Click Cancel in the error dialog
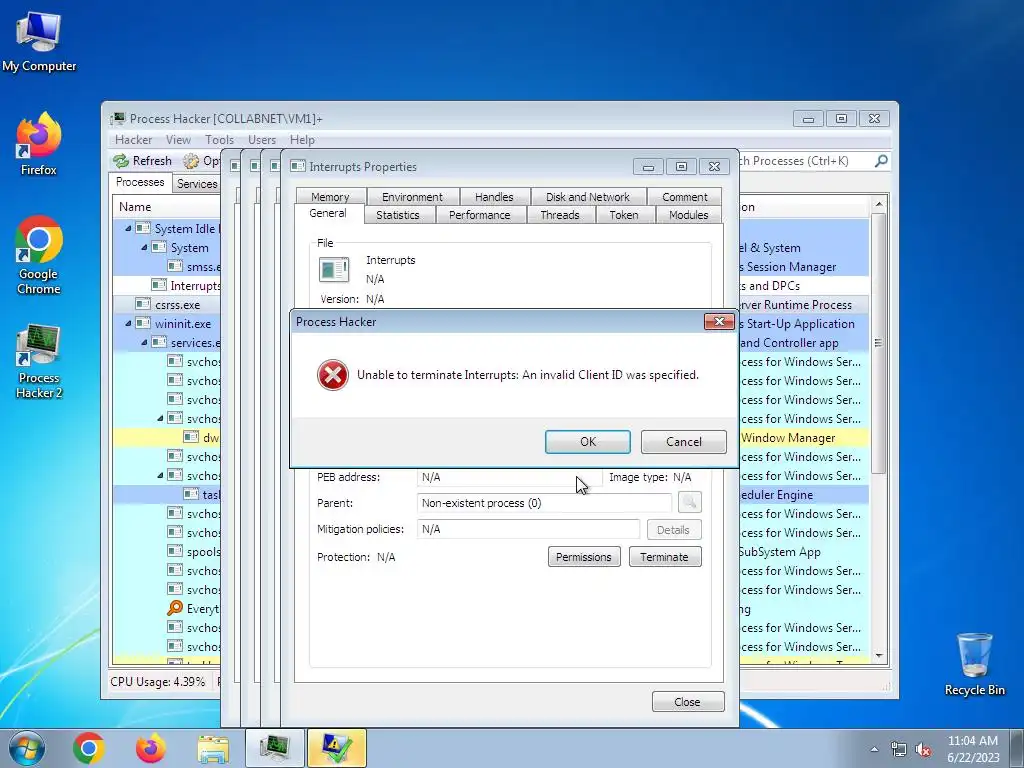 click(x=683, y=441)
